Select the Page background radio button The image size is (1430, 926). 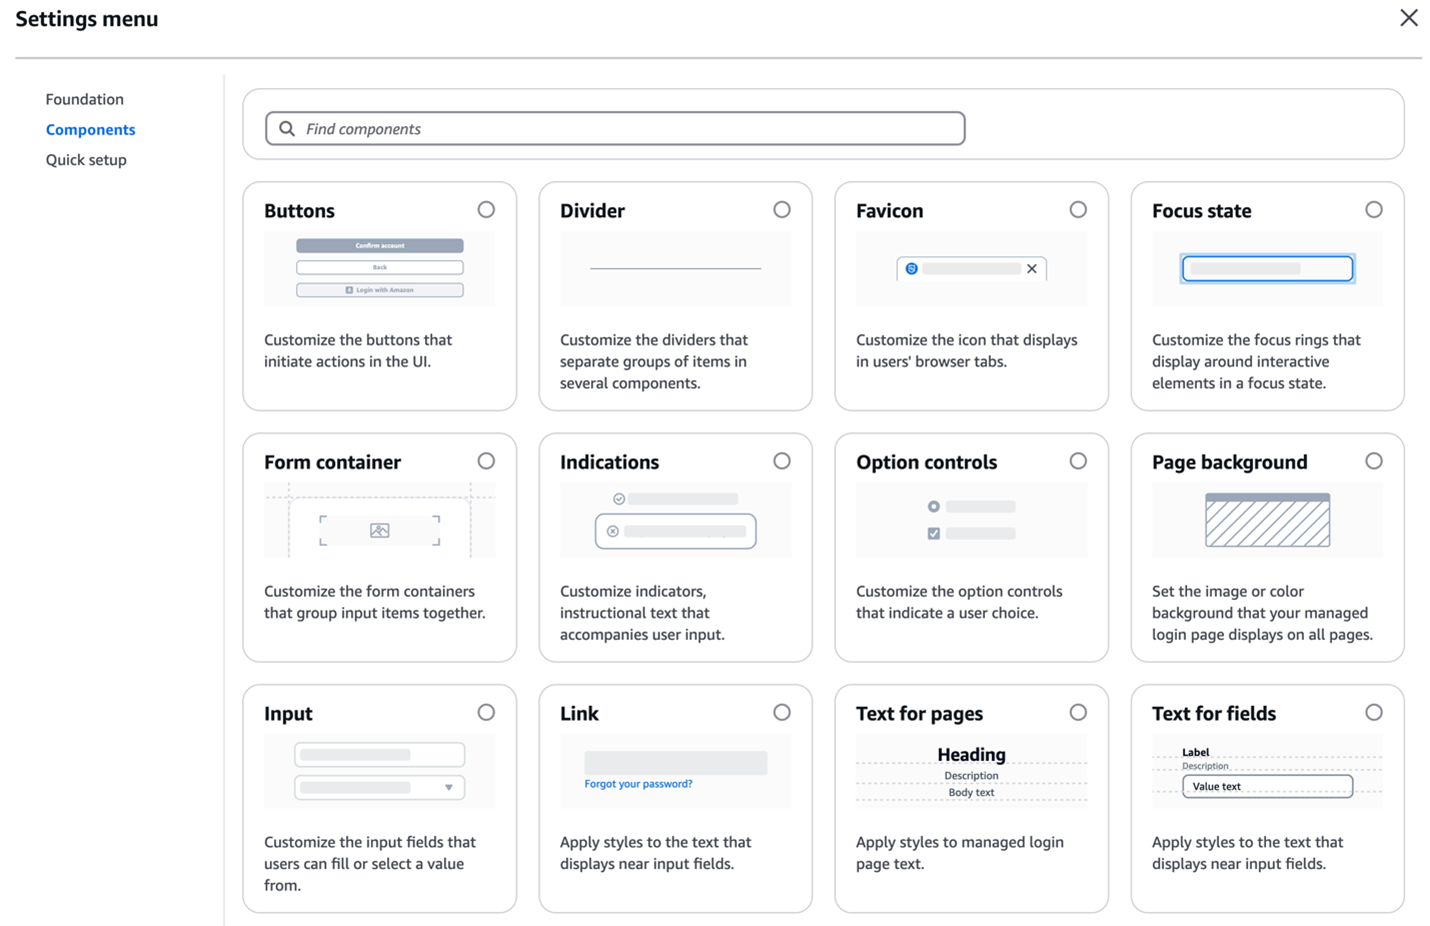[1374, 460]
